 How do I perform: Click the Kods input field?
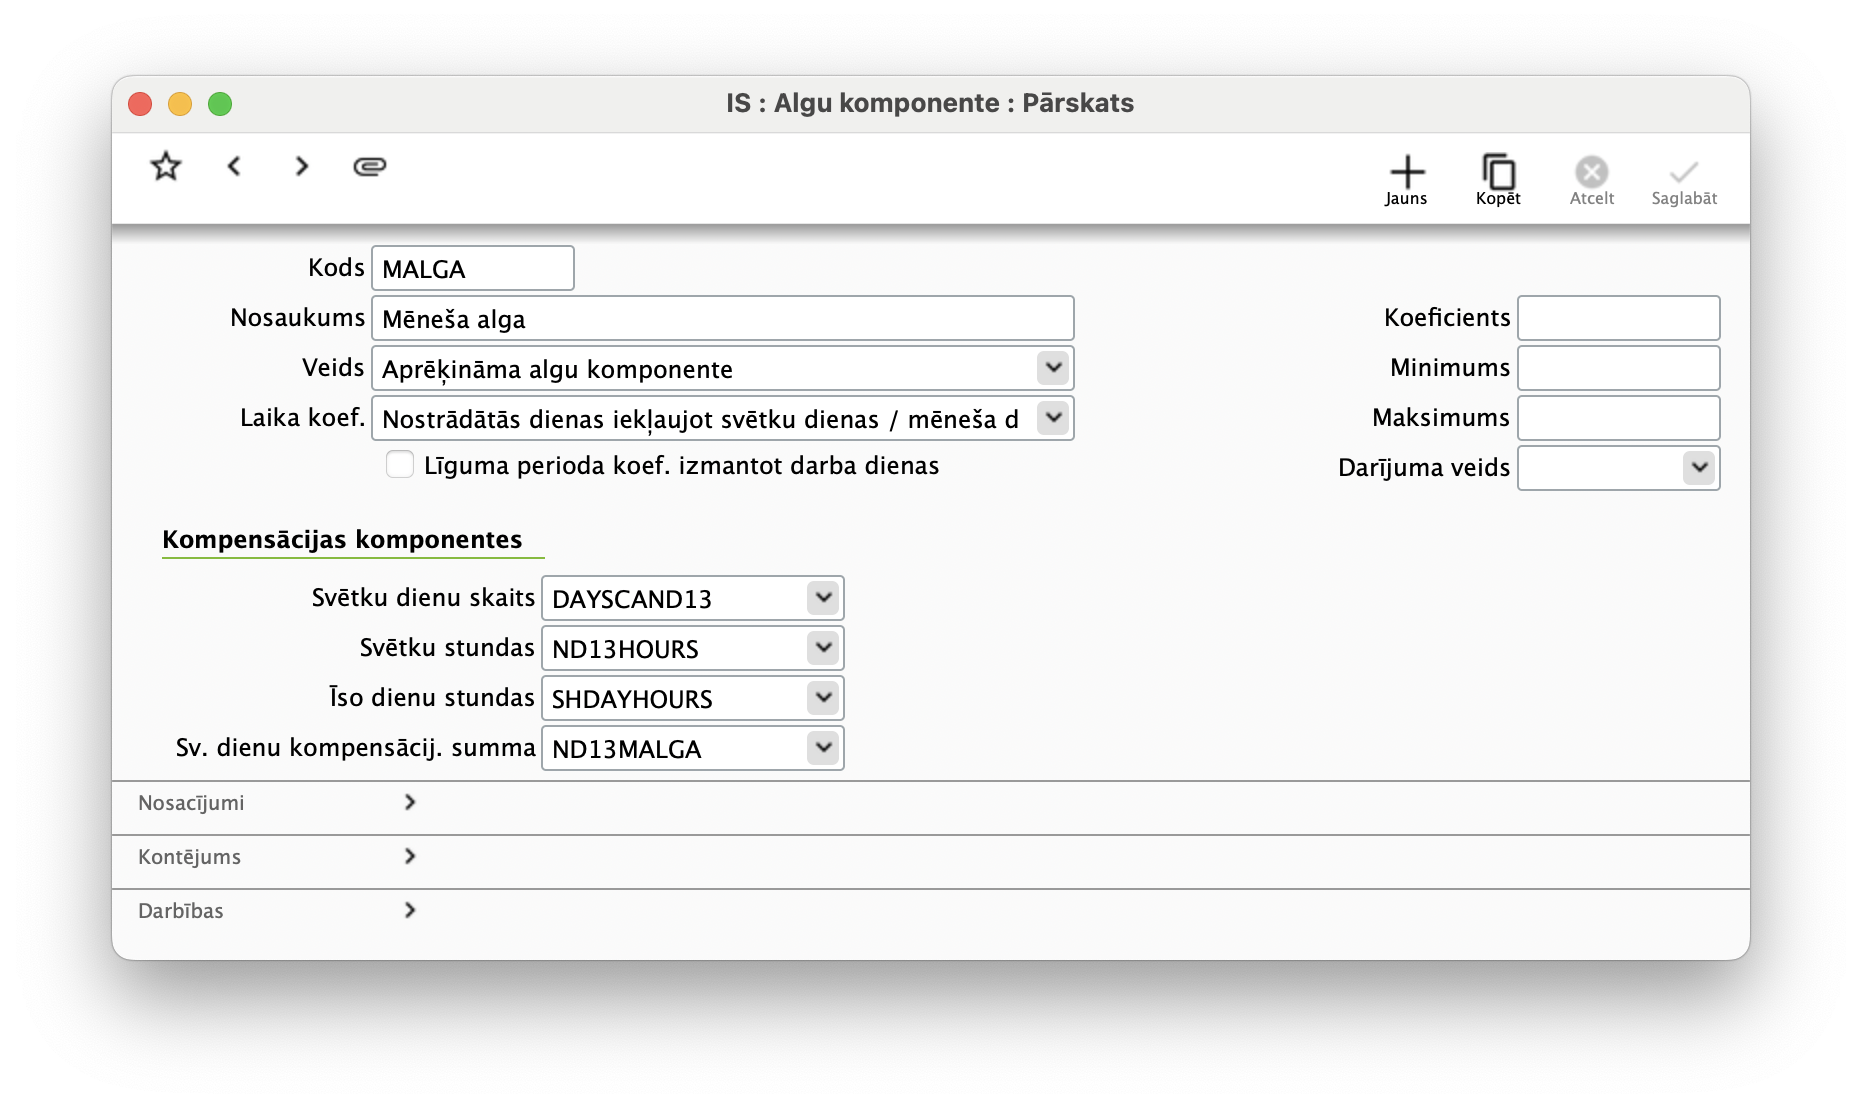[x=472, y=268]
